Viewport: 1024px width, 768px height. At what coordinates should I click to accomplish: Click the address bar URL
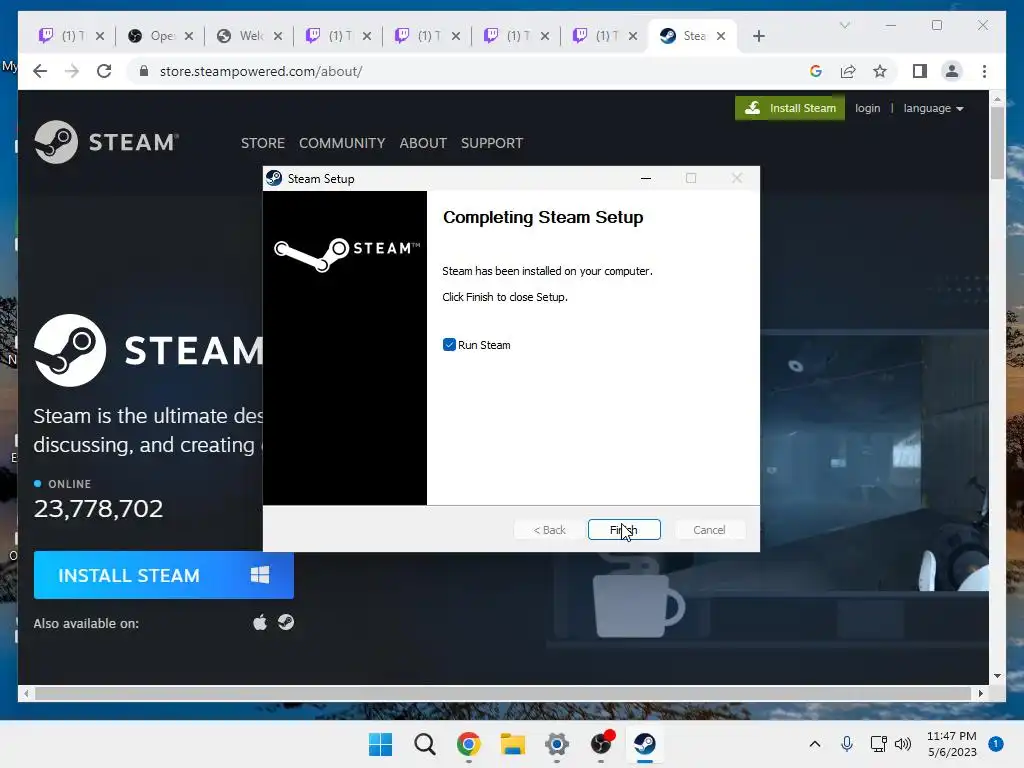[261, 71]
